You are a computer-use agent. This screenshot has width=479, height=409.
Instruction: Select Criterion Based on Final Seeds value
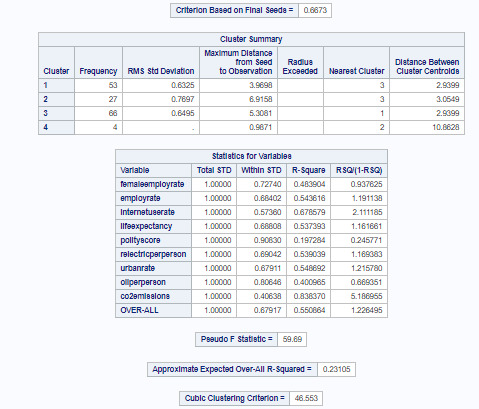315,10
